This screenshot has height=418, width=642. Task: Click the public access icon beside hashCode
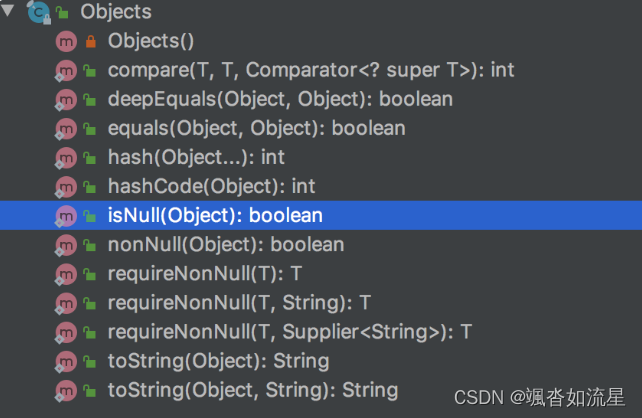tap(90, 187)
